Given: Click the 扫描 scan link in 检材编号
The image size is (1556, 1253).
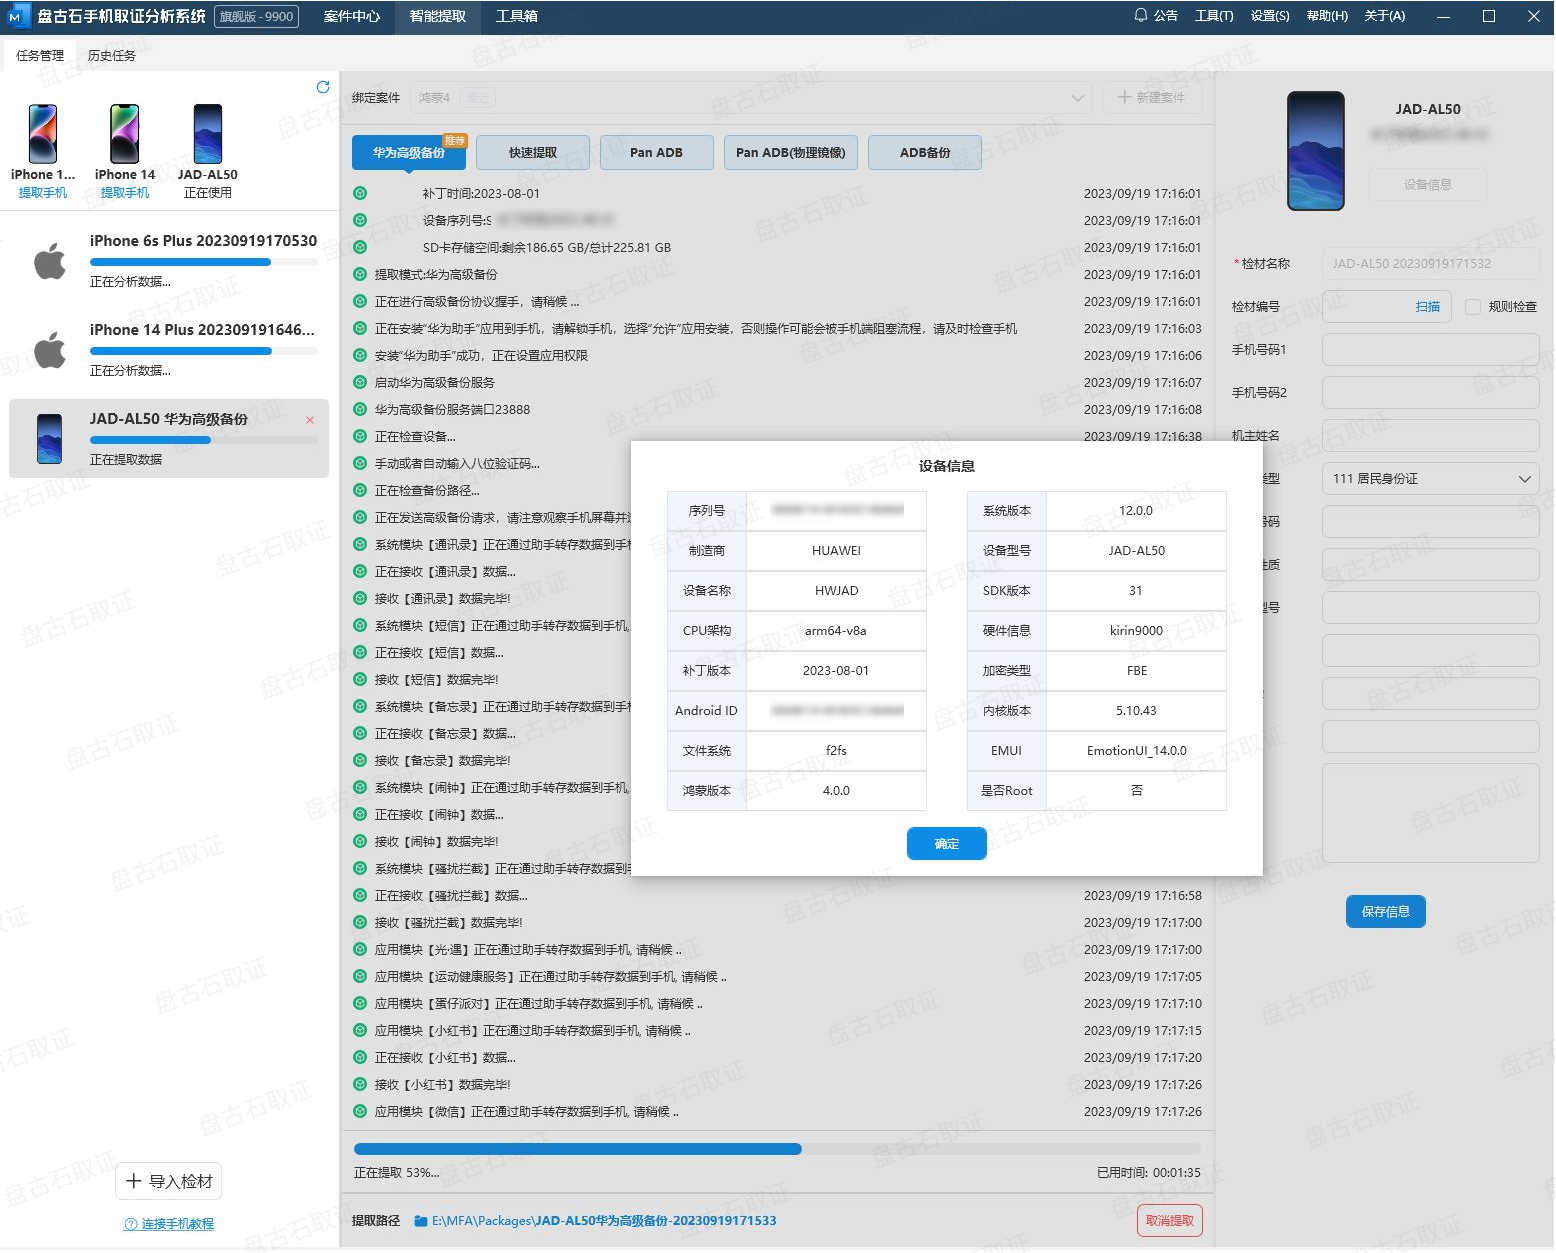Looking at the screenshot, I should click(1428, 307).
